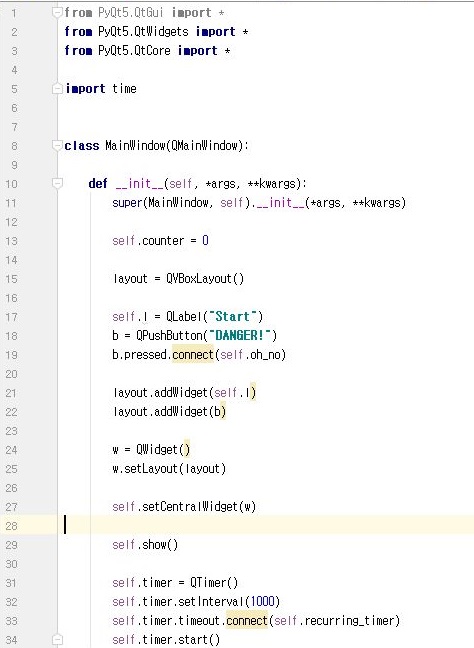This screenshot has height=648, width=474.
Task: Click 'QPushButton' on line 18
Action: click(169, 336)
